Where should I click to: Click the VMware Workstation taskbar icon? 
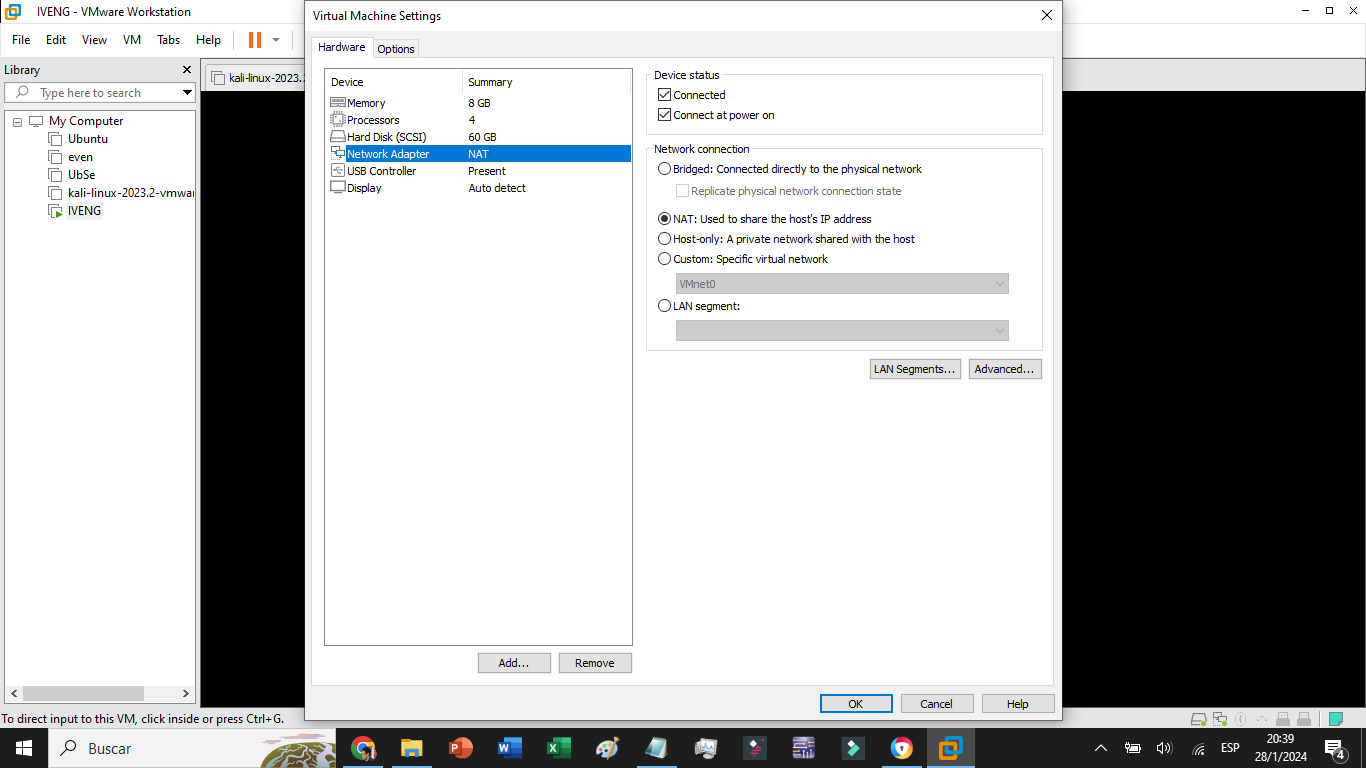click(x=951, y=748)
